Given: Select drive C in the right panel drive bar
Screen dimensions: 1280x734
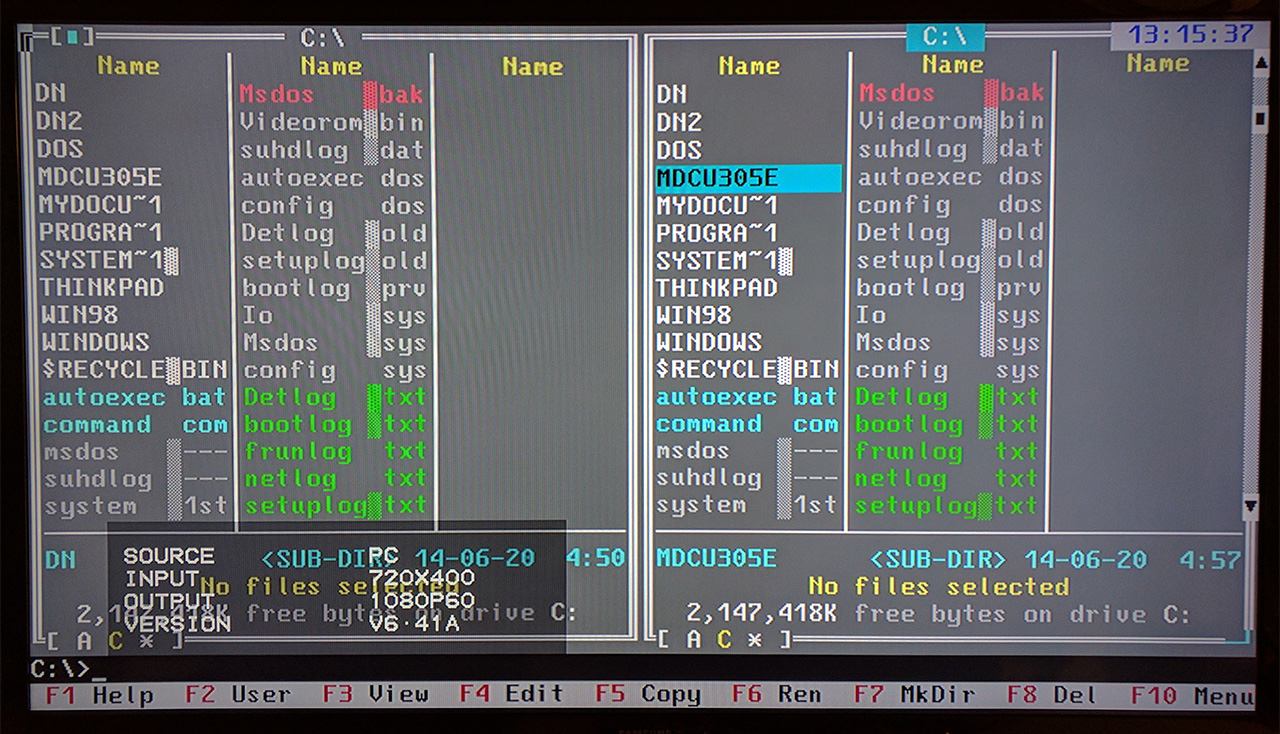Looking at the screenshot, I should pos(724,638).
